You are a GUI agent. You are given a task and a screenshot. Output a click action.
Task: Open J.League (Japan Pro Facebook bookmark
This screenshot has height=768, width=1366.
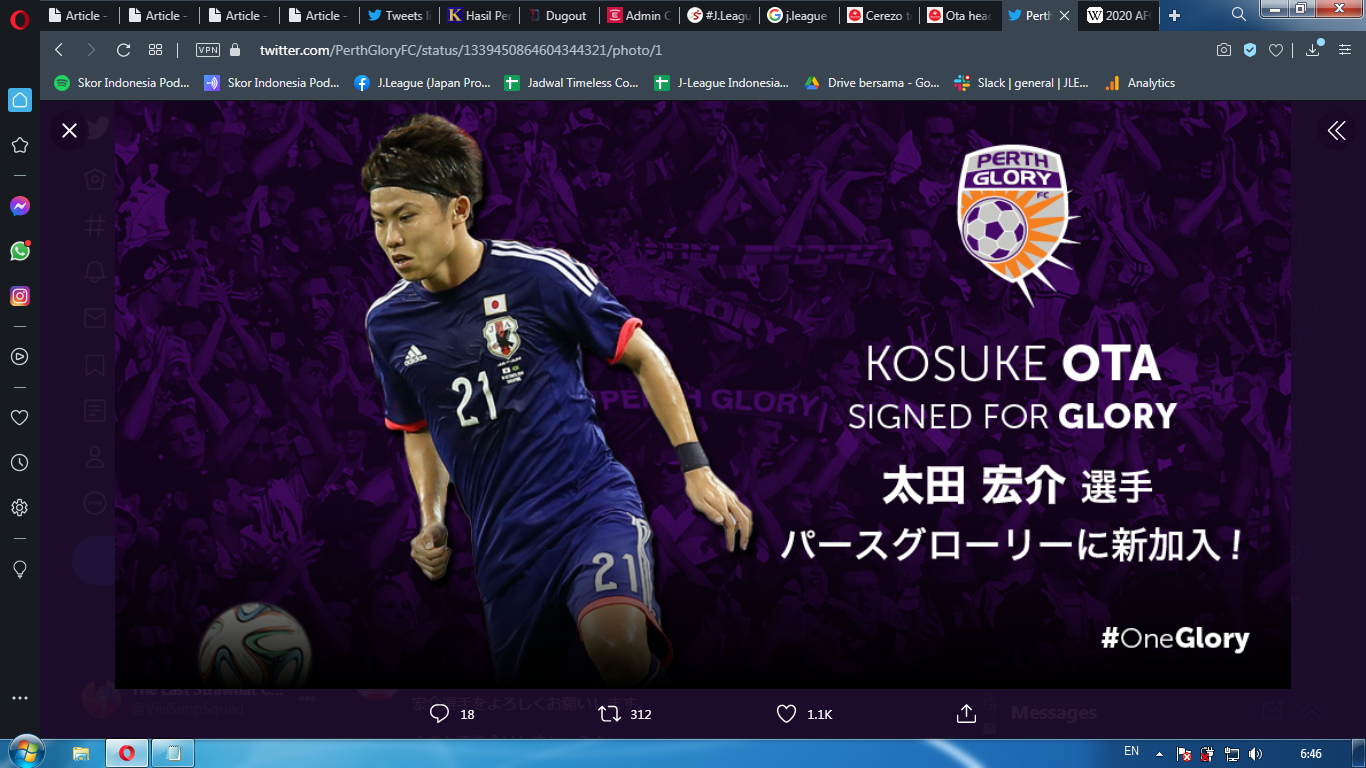422,83
